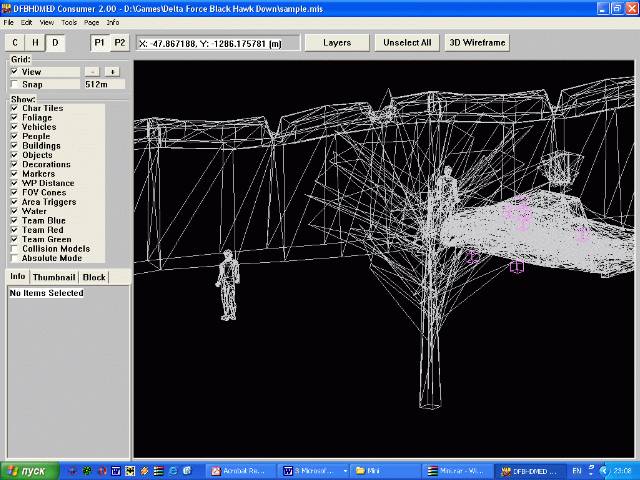Toggle Area Triggers checkbox
Image resolution: width=640 pixels, height=480 pixels.
tap(14, 202)
